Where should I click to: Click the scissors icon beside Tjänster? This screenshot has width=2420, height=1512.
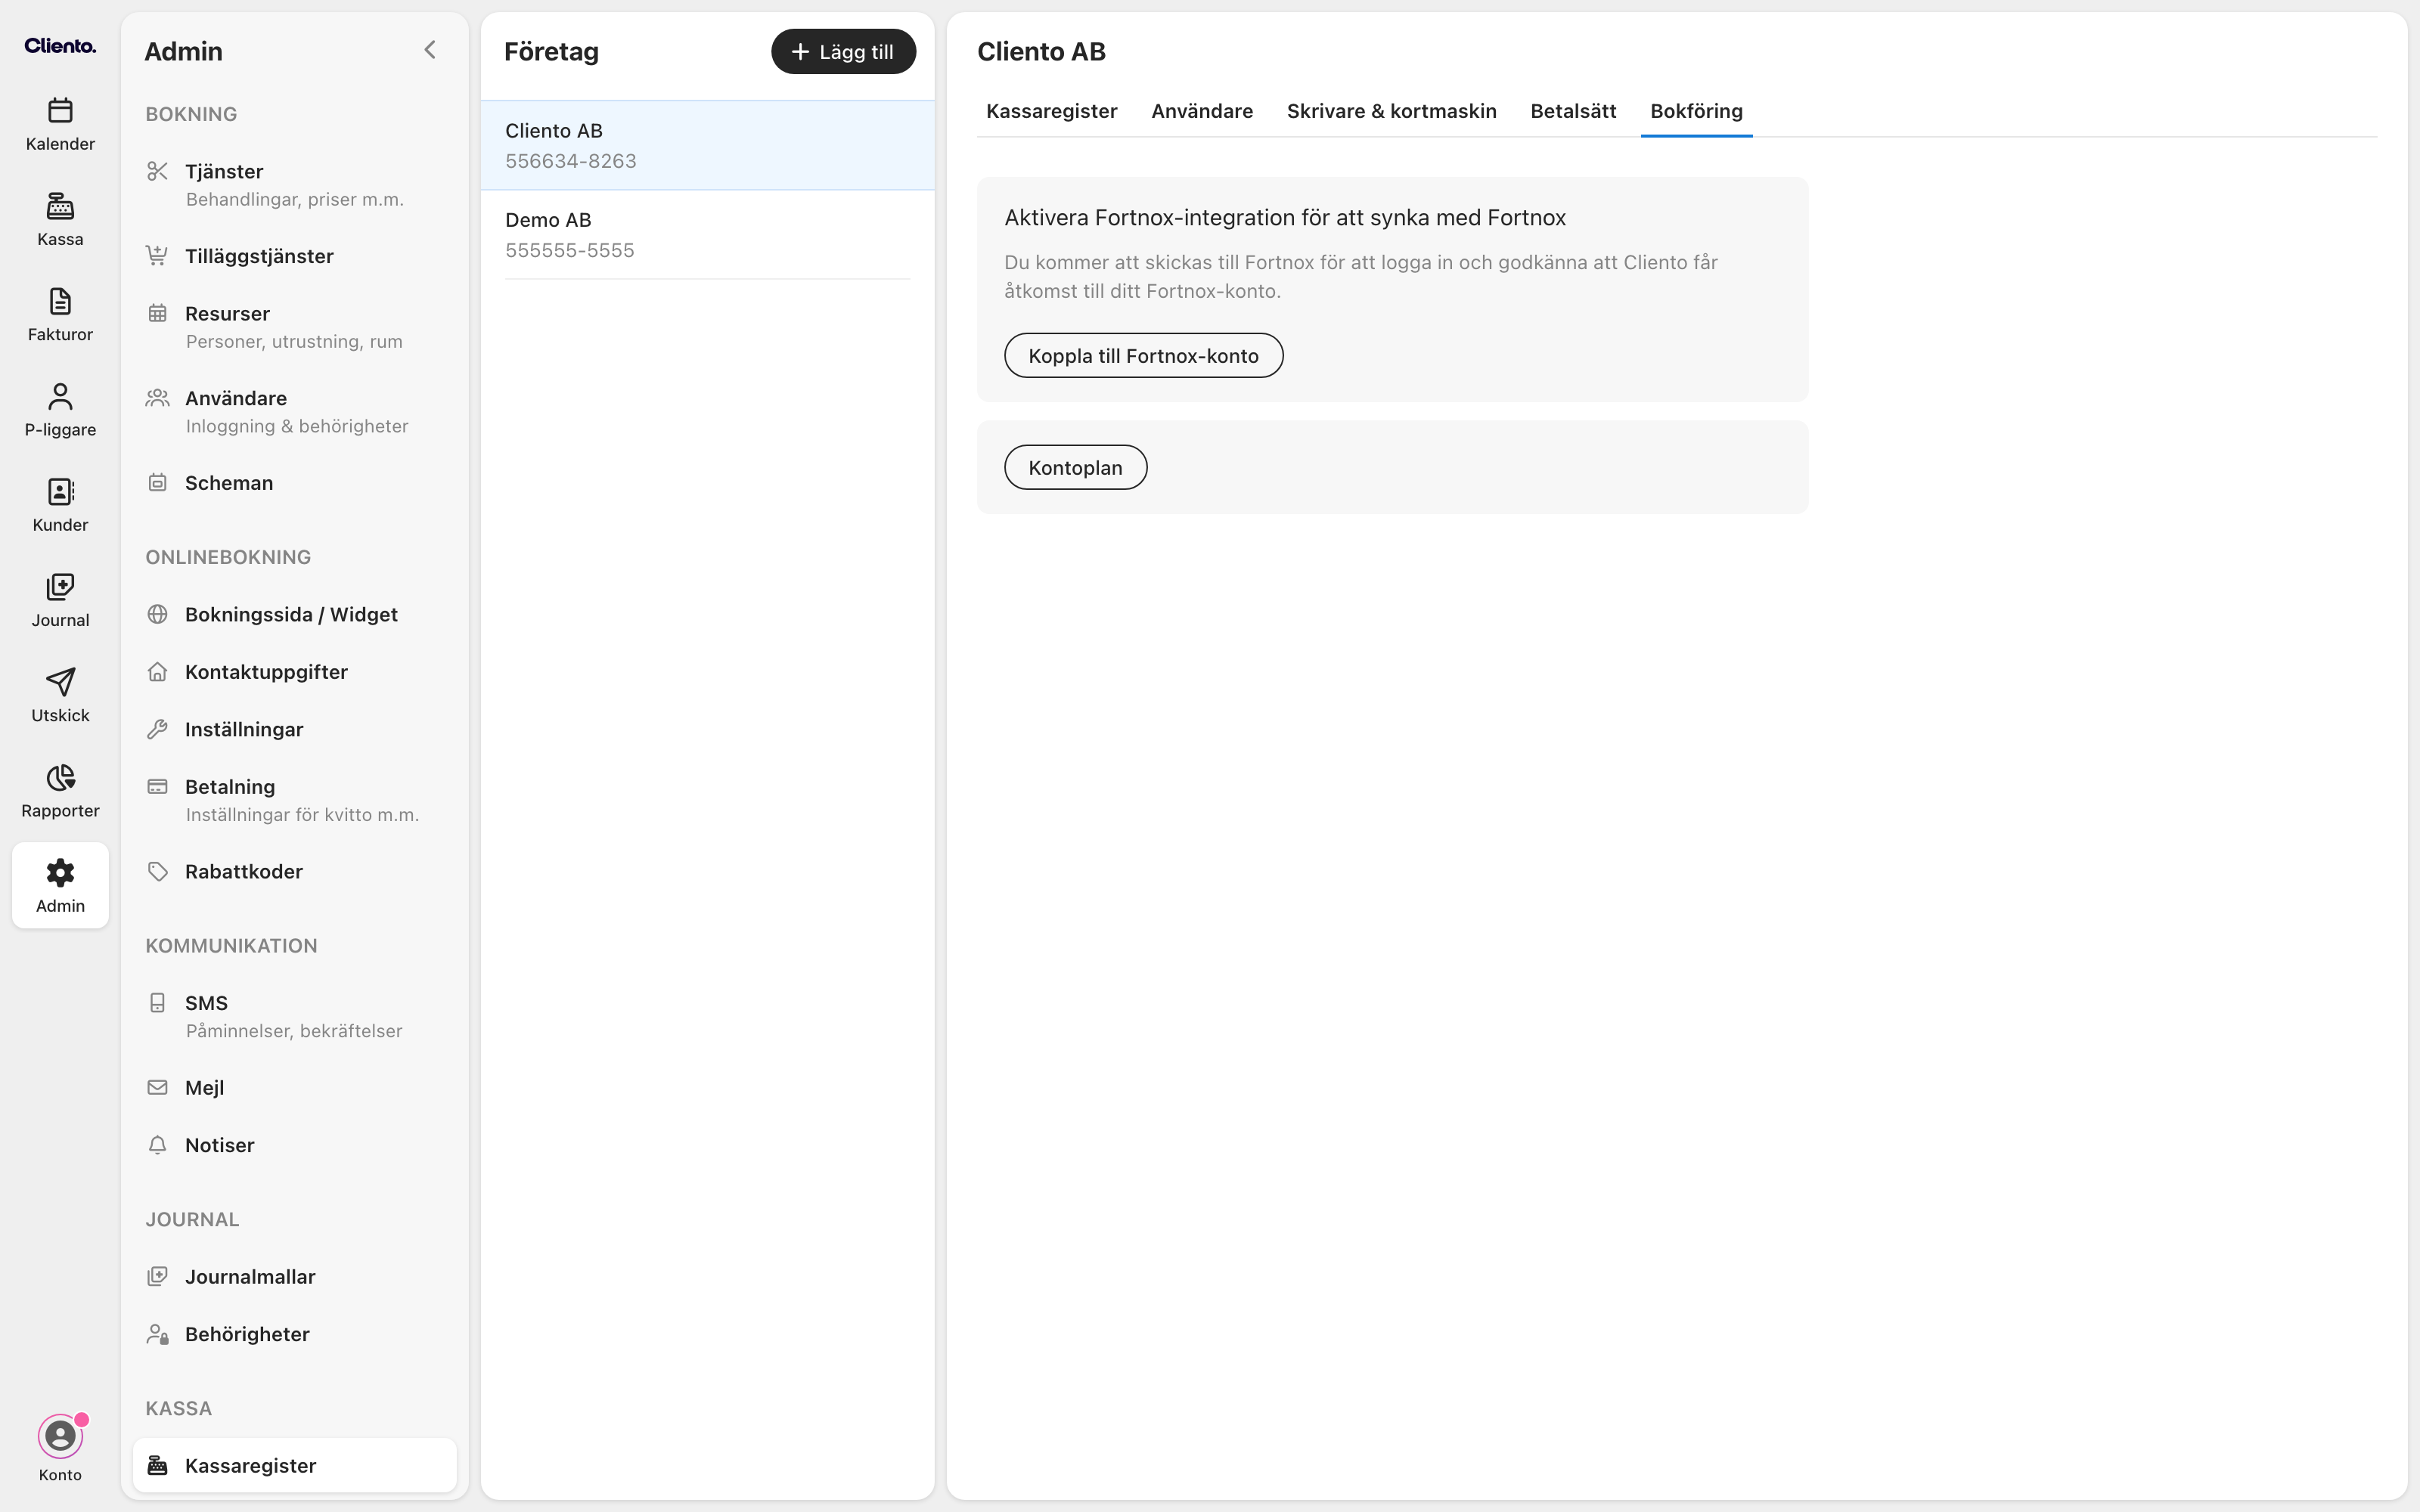click(157, 172)
